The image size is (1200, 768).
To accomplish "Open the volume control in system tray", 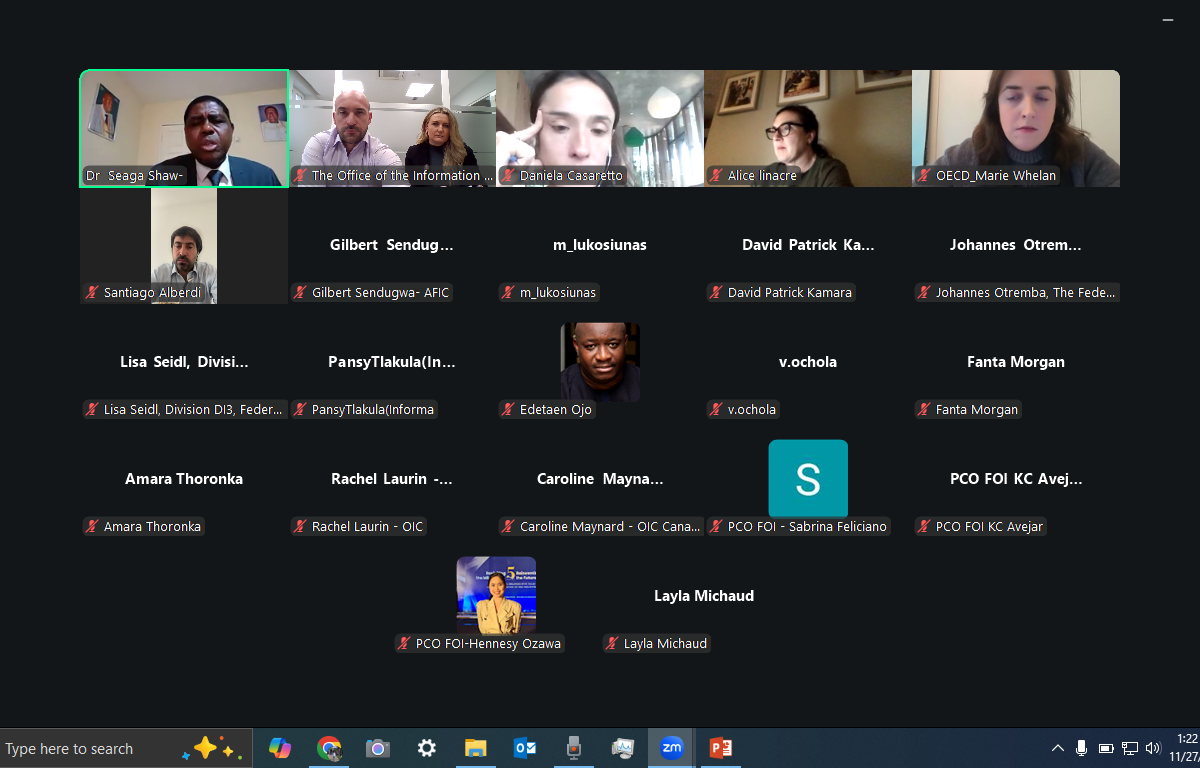I will 1153,748.
